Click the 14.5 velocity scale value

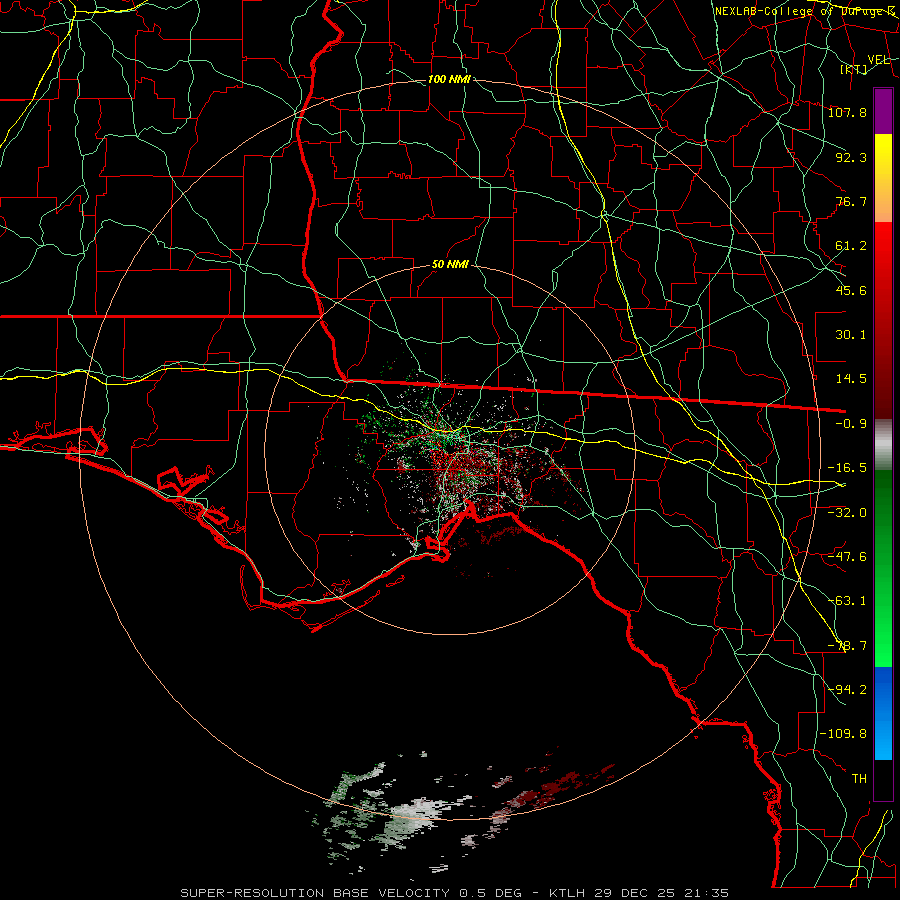coord(851,379)
